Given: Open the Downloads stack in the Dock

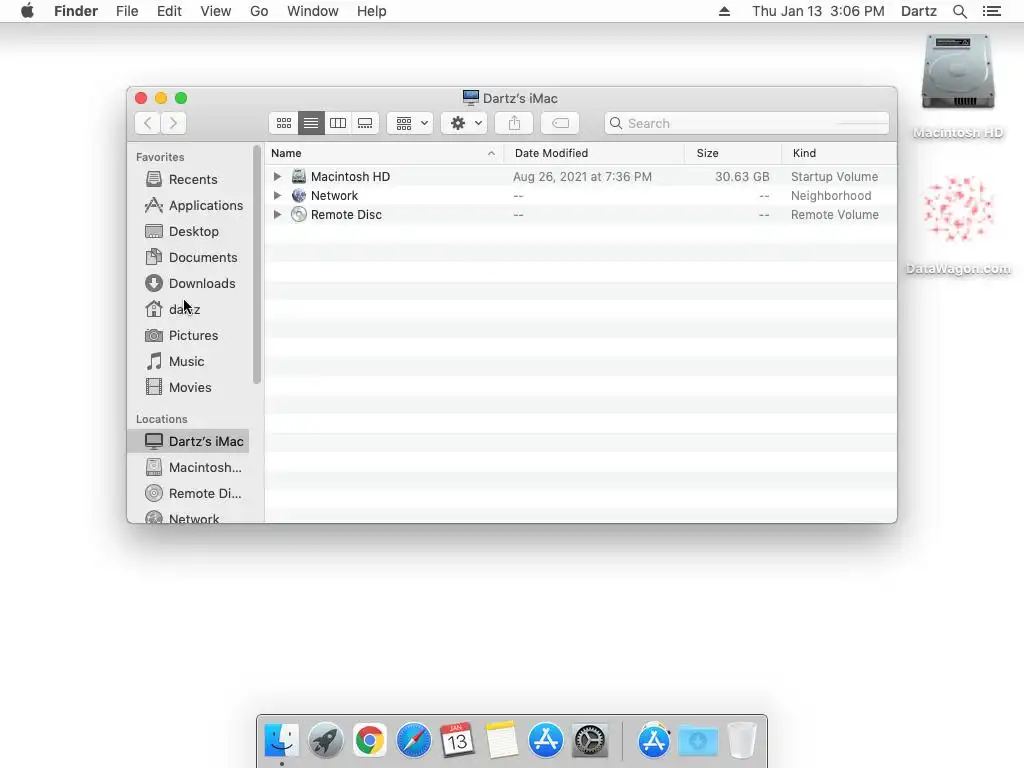Looking at the screenshot, I should tap(697, 740).
